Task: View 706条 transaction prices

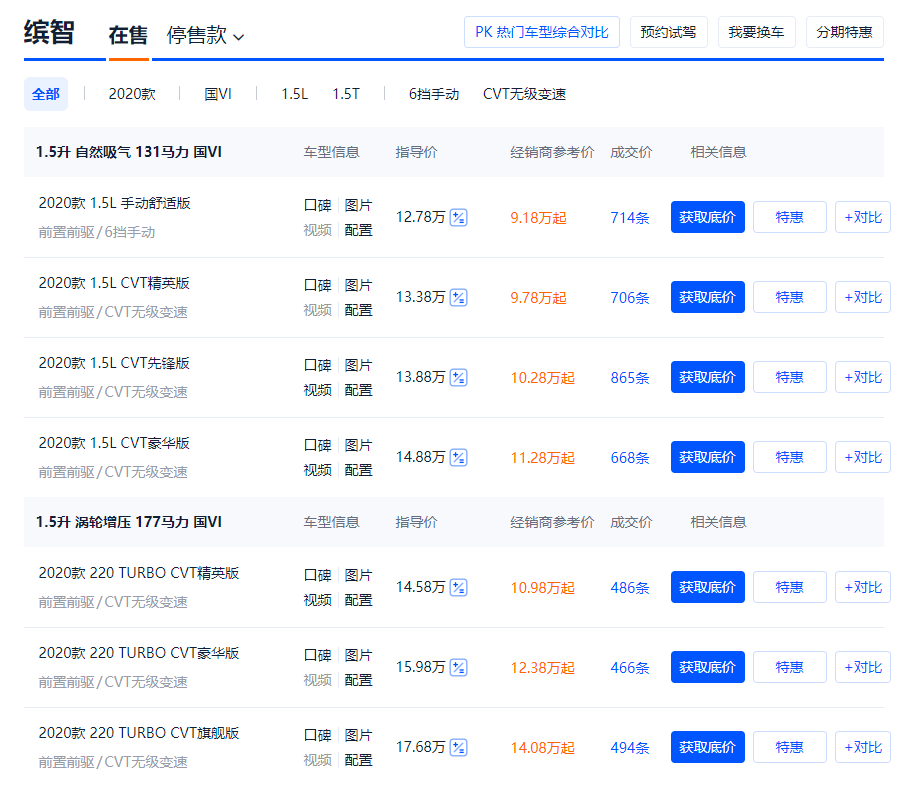Action: 630,298
